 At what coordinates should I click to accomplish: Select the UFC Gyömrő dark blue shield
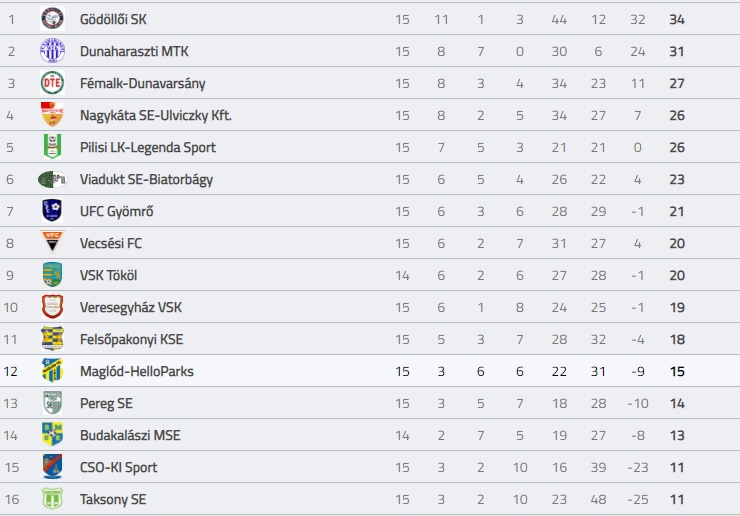(52, 211)
